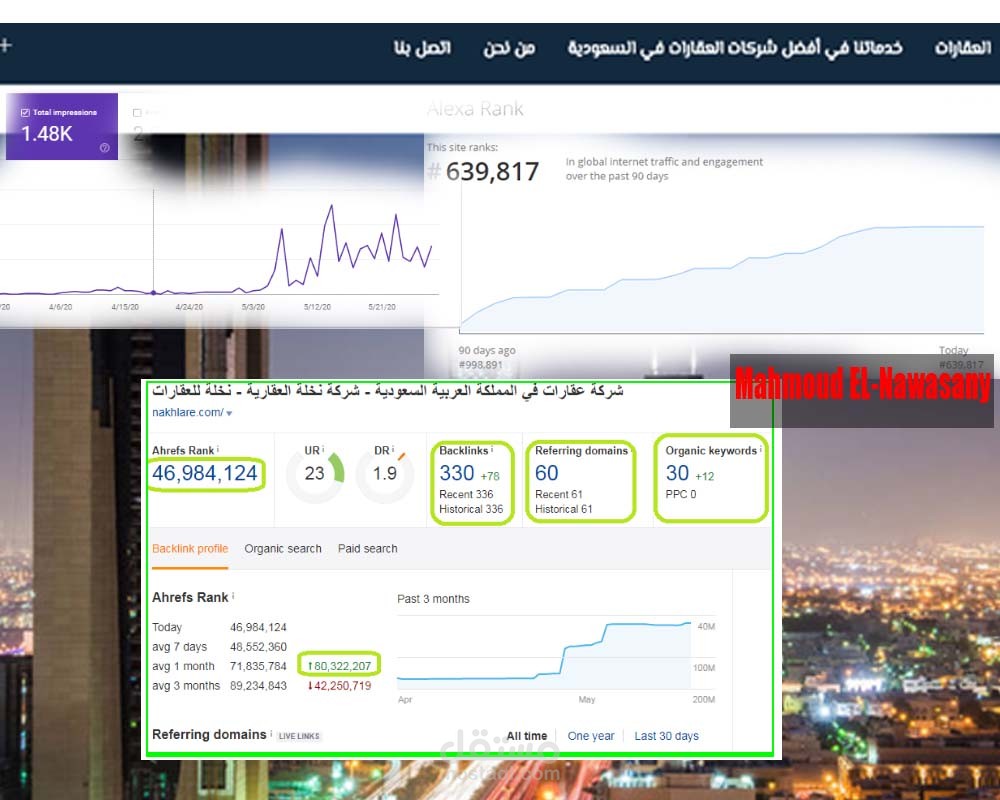Click the DR 1.9 gauge
The height and width of the screenshot is (800, 1000).
[385, 474]
